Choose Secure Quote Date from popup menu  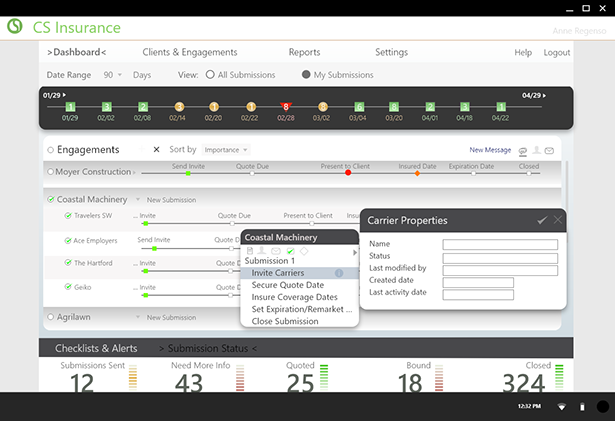click(x=287, y=285)
